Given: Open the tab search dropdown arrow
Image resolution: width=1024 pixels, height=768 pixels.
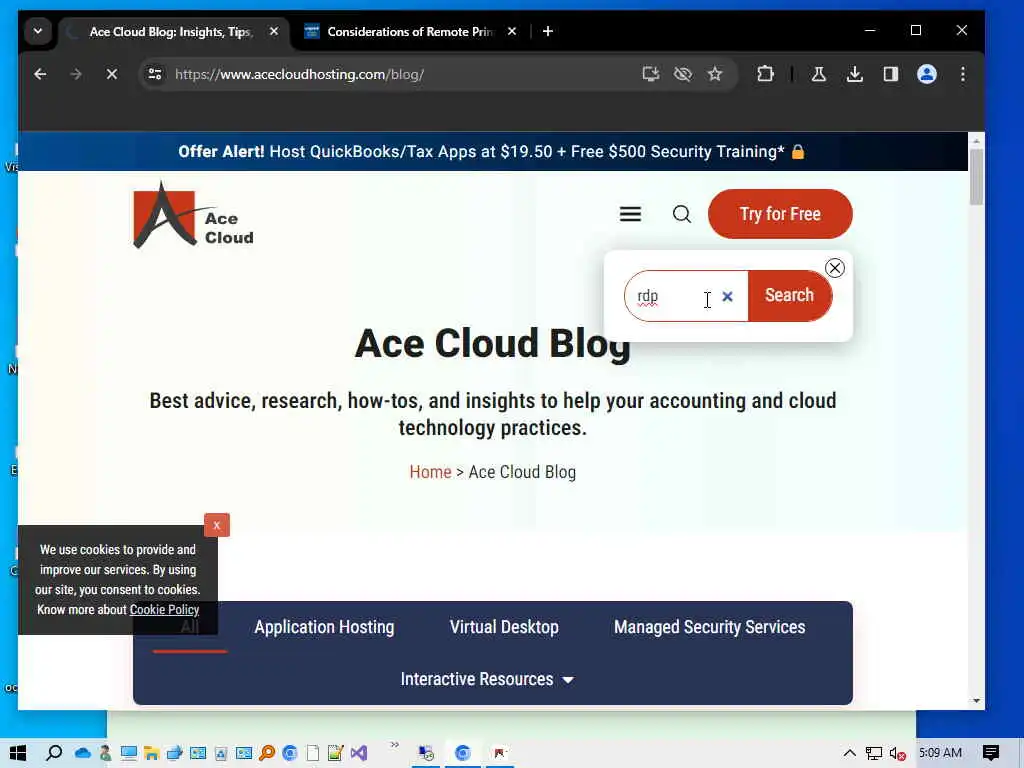Looking at the screenshot, I should [x=38, y=31].
